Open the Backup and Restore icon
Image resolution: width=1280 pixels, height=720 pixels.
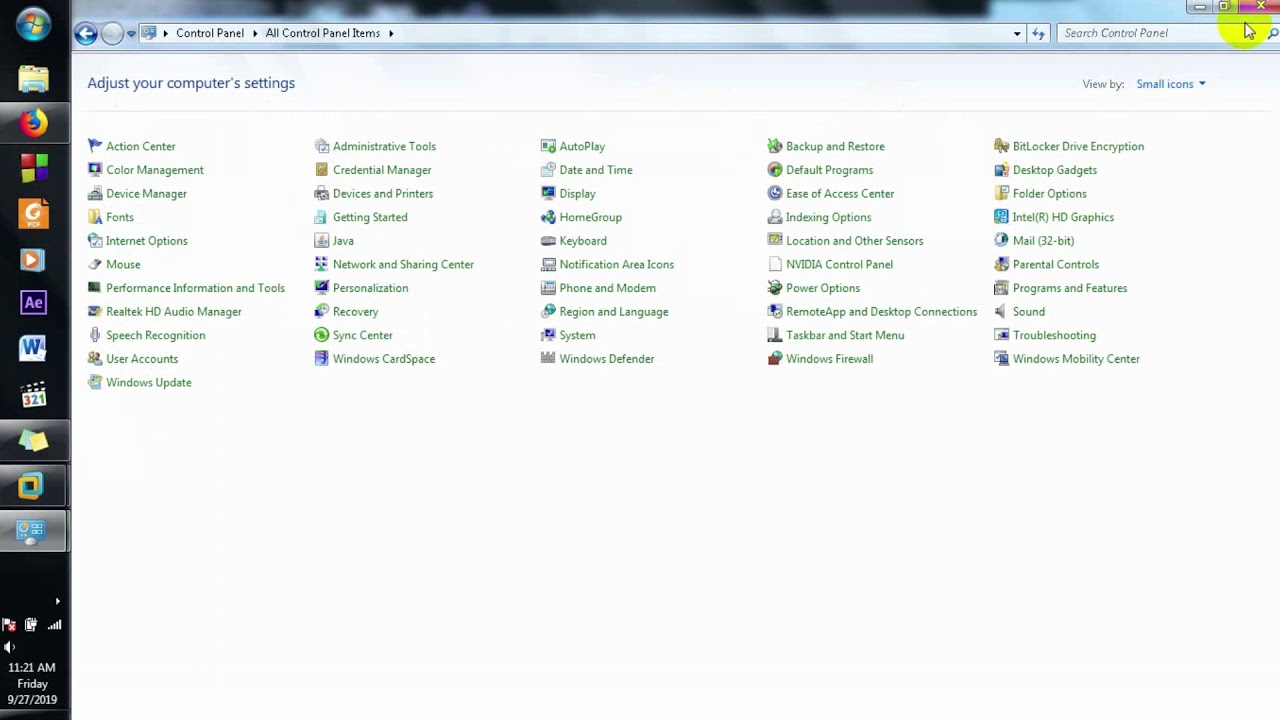tap(775, 146)
